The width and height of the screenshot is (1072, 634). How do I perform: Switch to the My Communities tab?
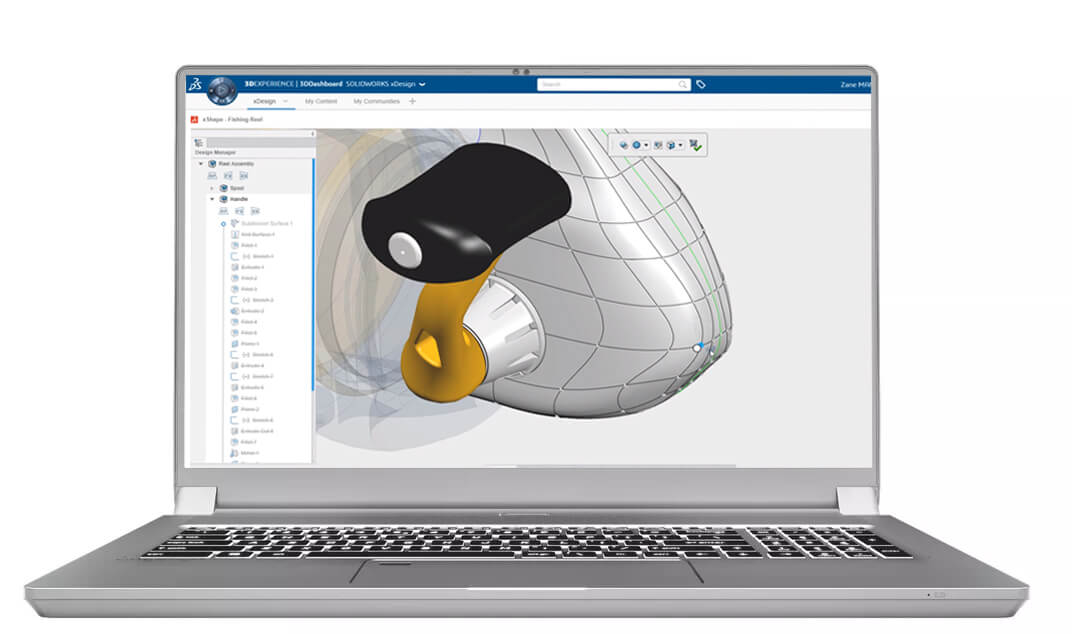[x=376, y=101]
